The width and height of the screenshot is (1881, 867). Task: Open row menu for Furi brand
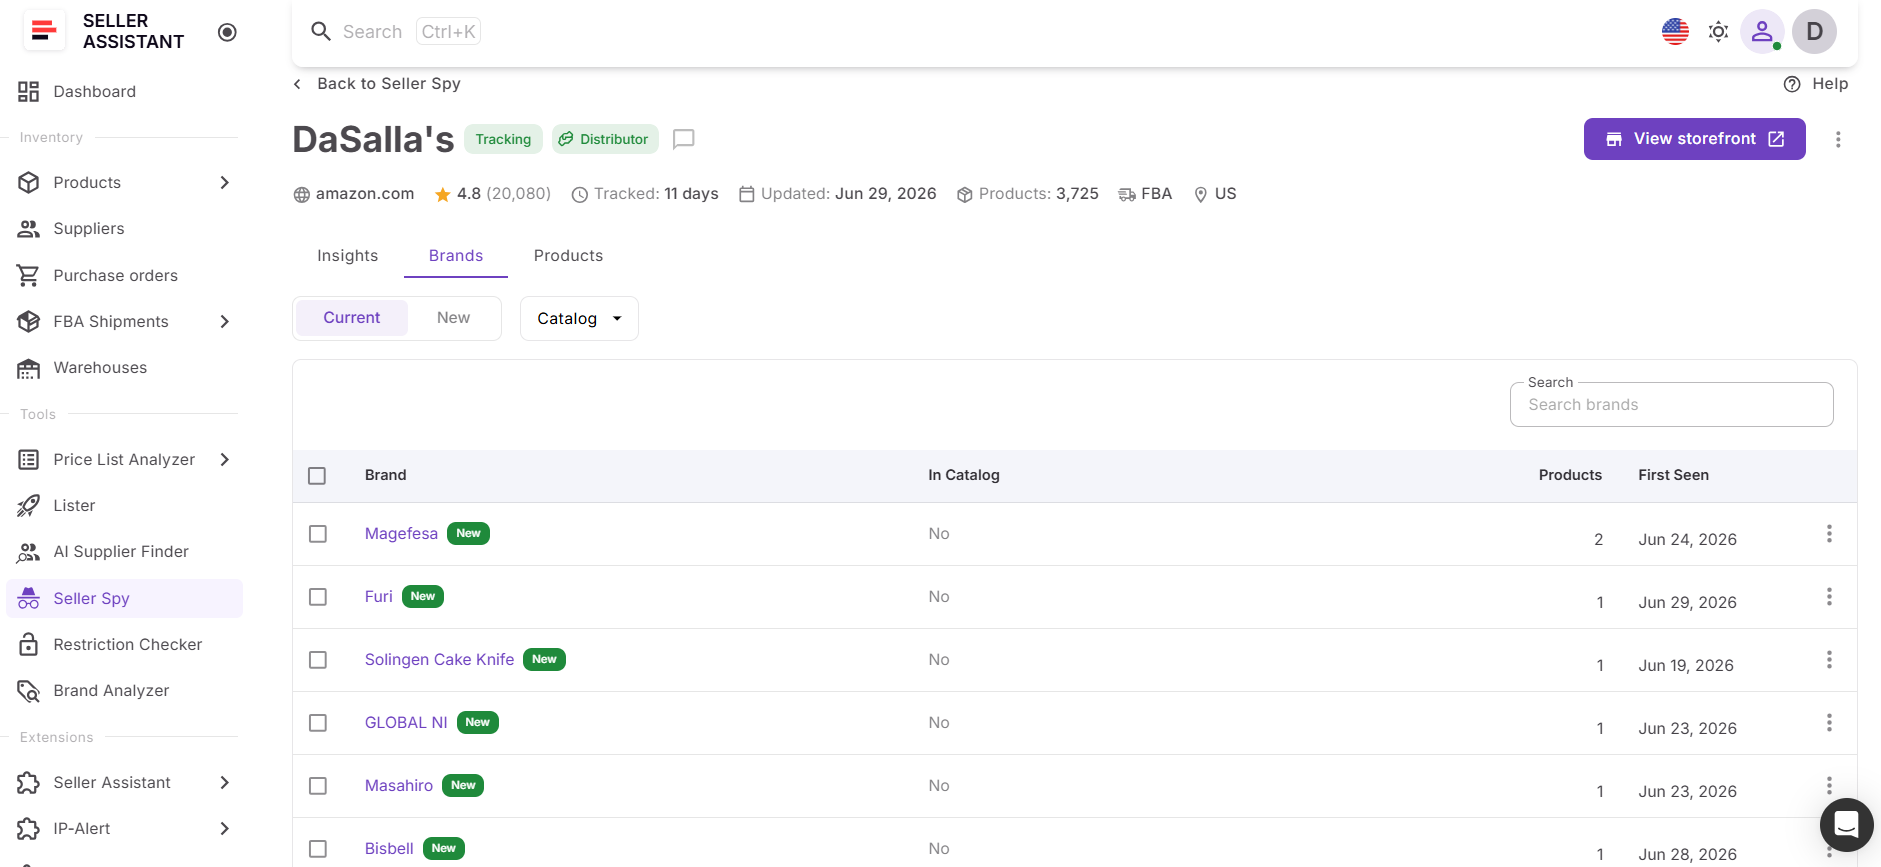click(x=1829, y=597)
